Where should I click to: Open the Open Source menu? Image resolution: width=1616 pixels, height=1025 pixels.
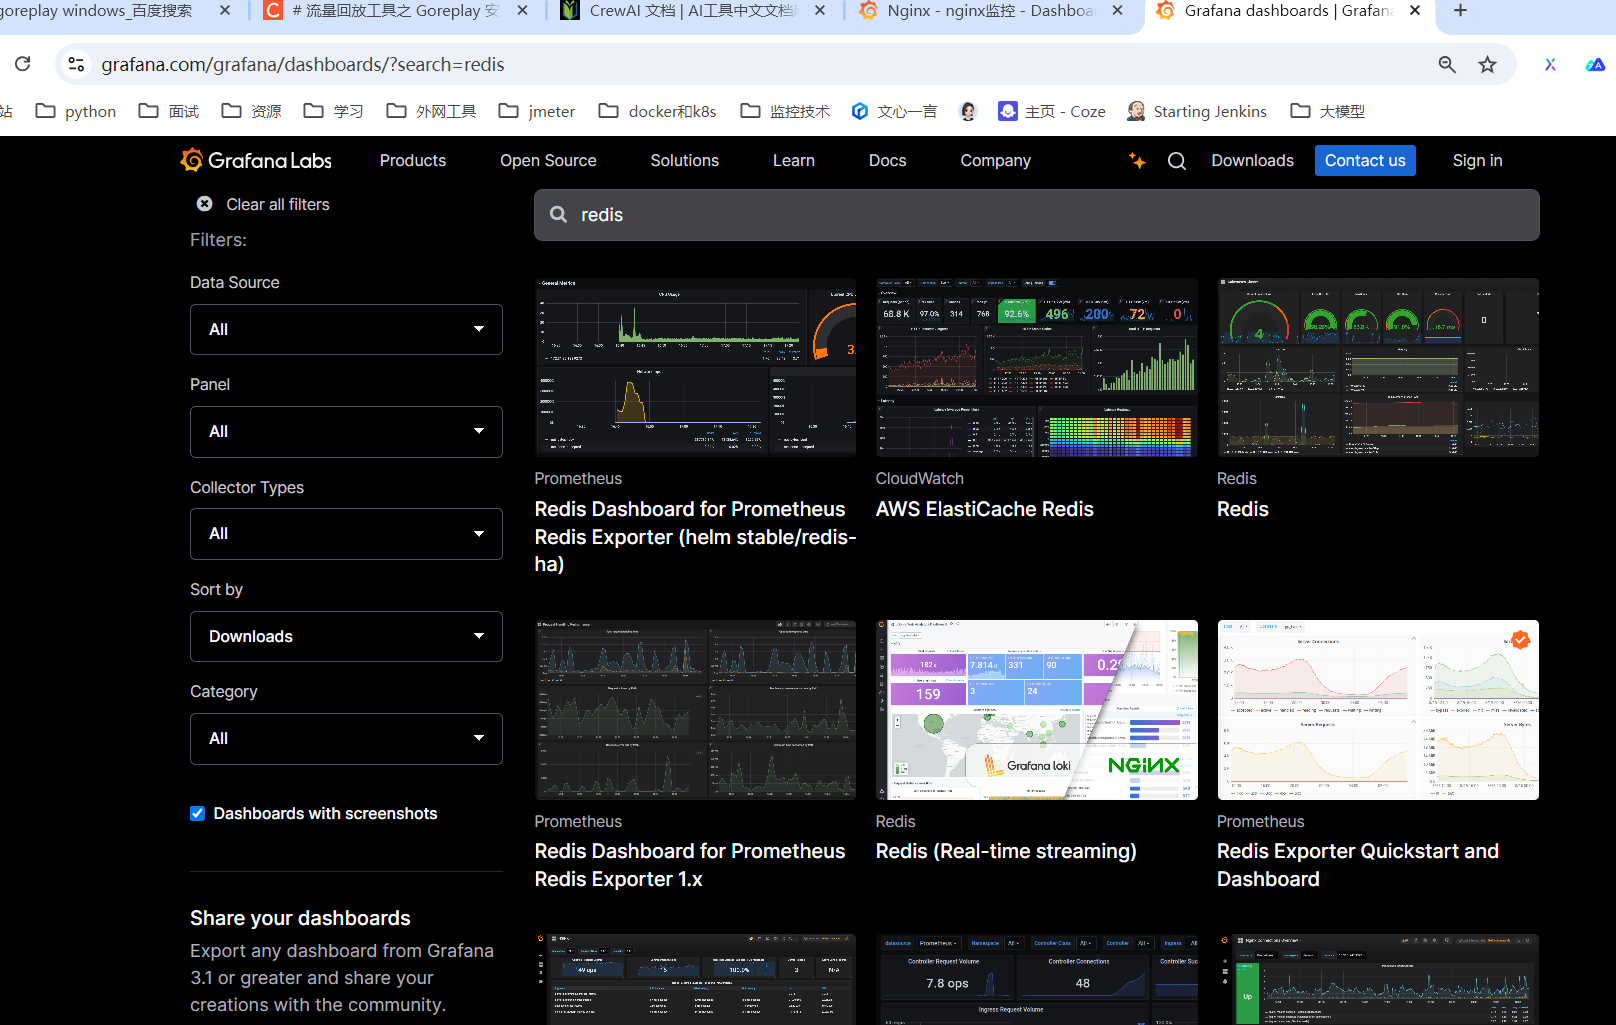[x=548, y=160]
